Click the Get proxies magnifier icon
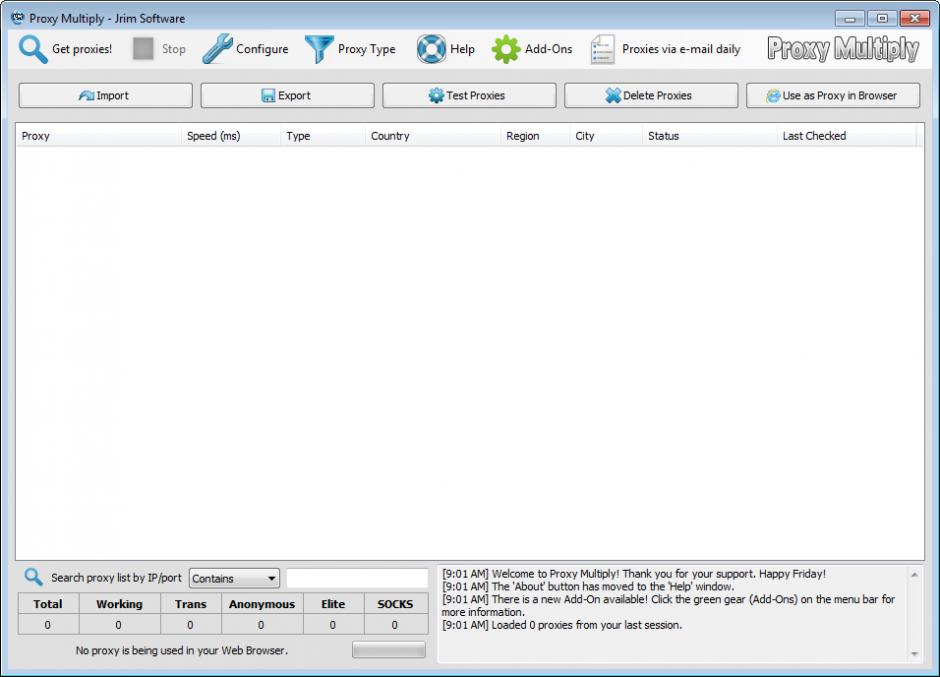Viewport: 940px width, 677px height. coord(33,49)
